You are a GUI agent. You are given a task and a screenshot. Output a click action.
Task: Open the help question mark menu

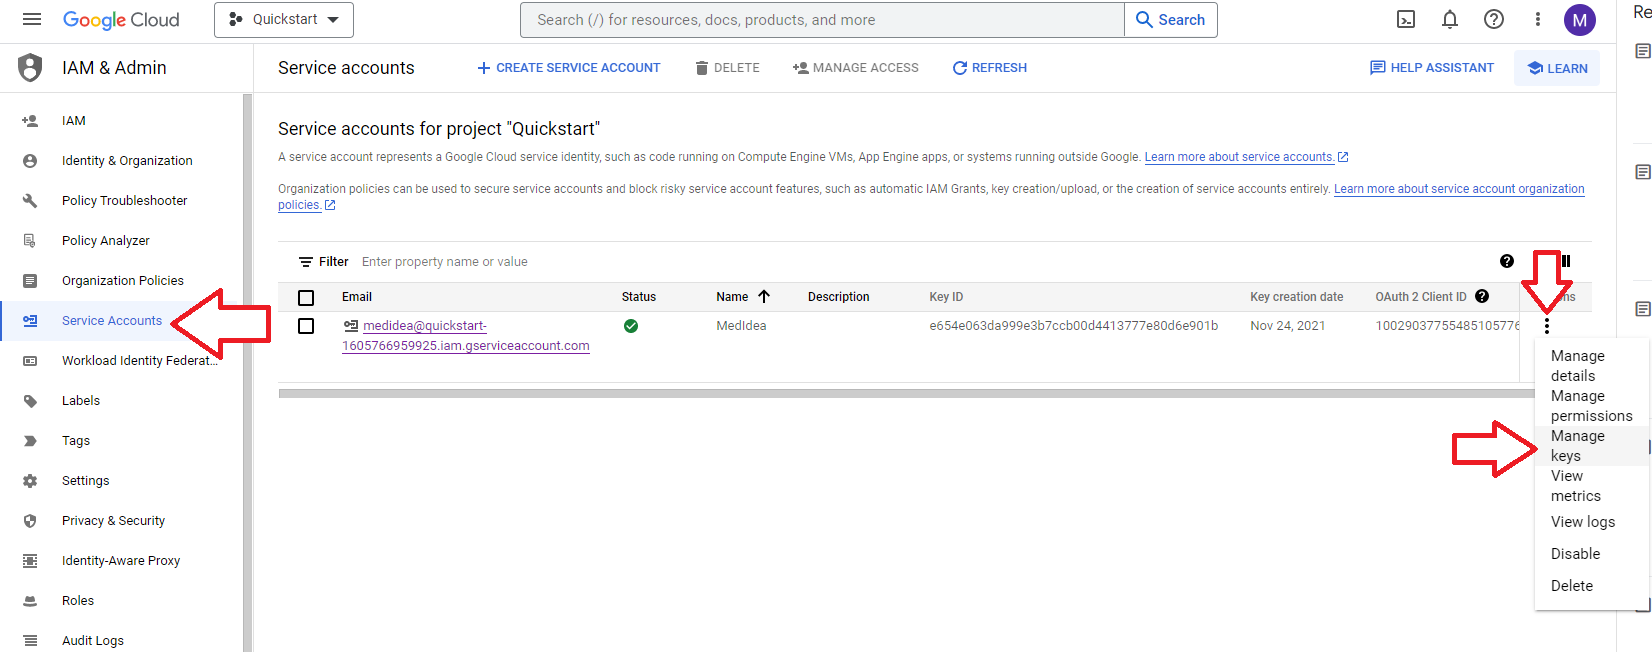click(1494, 19)
